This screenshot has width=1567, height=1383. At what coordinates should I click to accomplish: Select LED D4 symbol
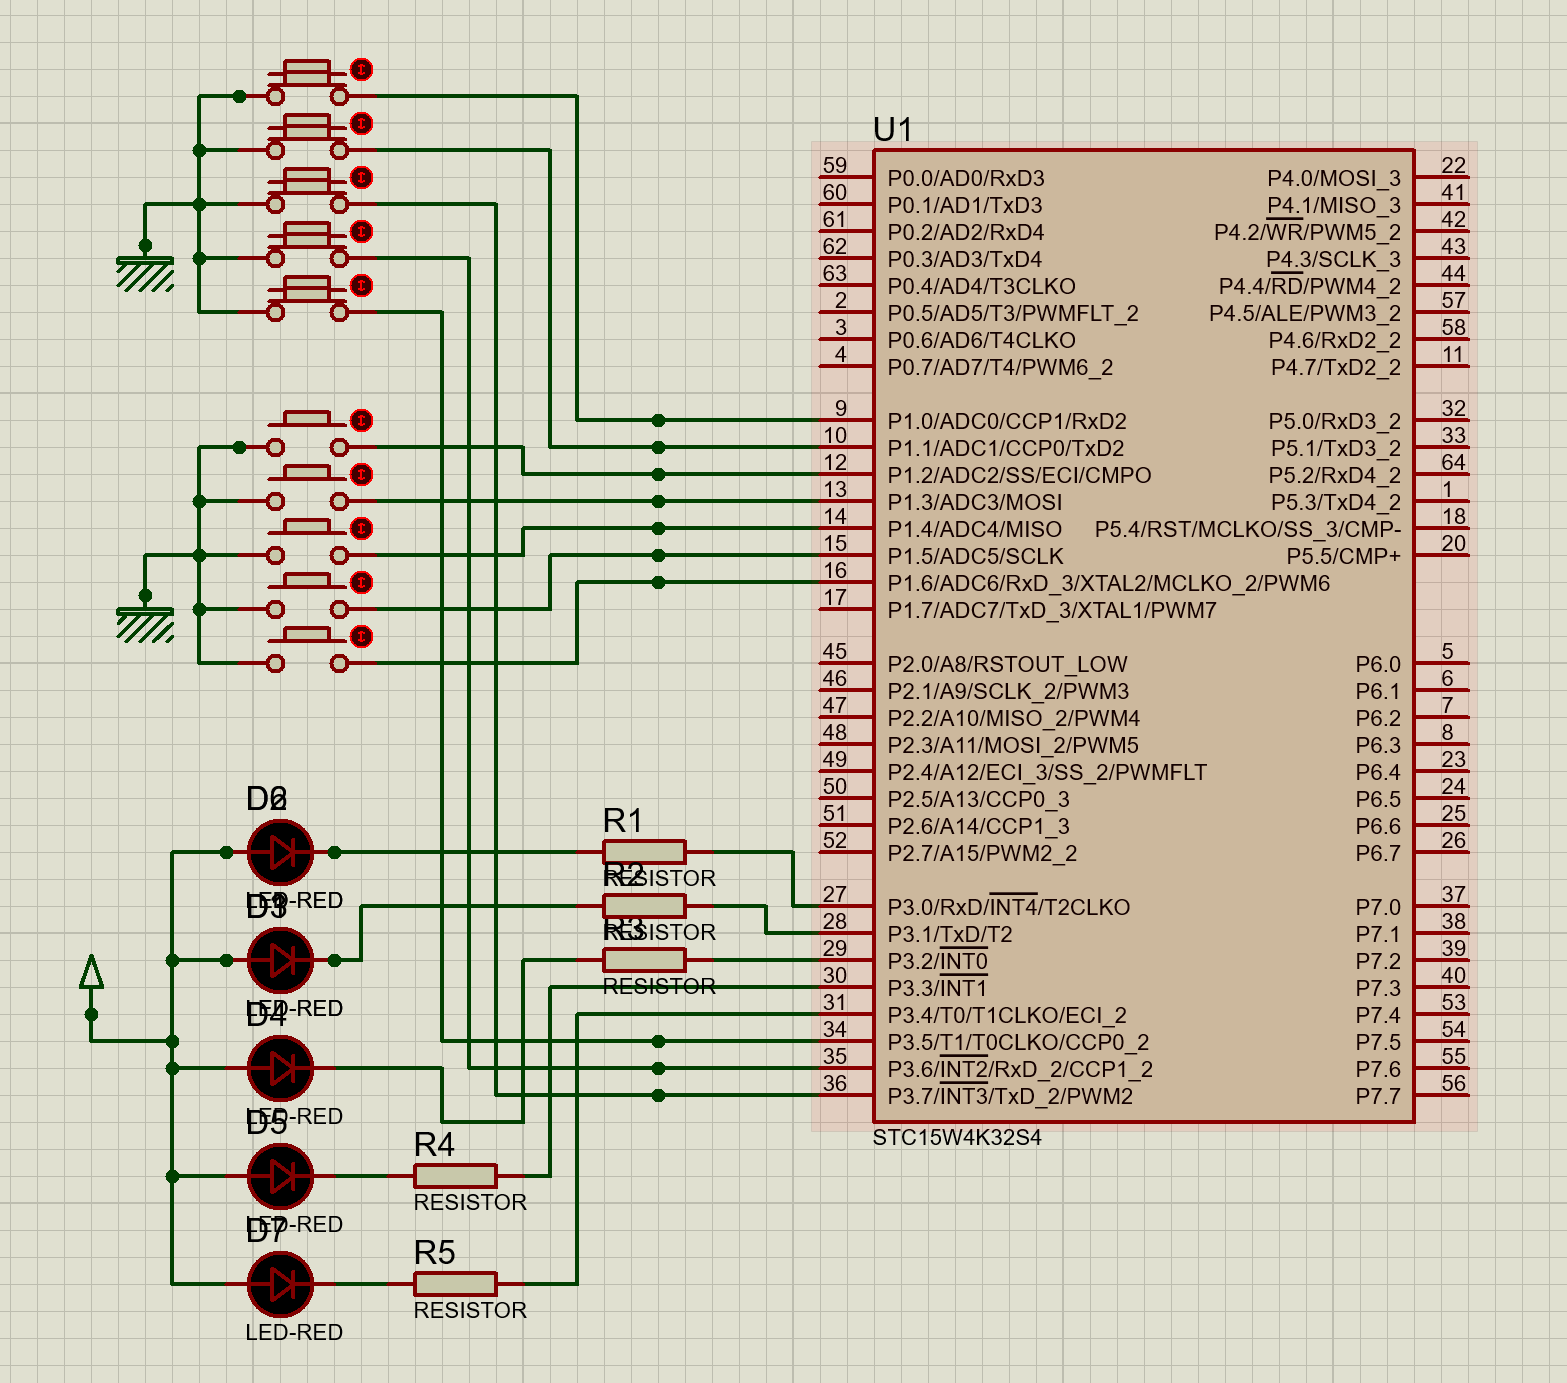[x=281, y=1068]
